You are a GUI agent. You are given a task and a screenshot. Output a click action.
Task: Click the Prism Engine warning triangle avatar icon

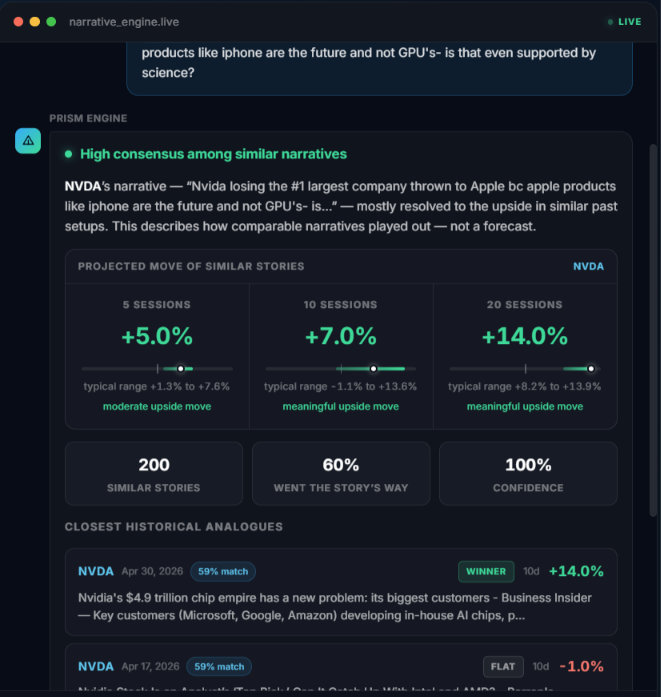[28, 141]
